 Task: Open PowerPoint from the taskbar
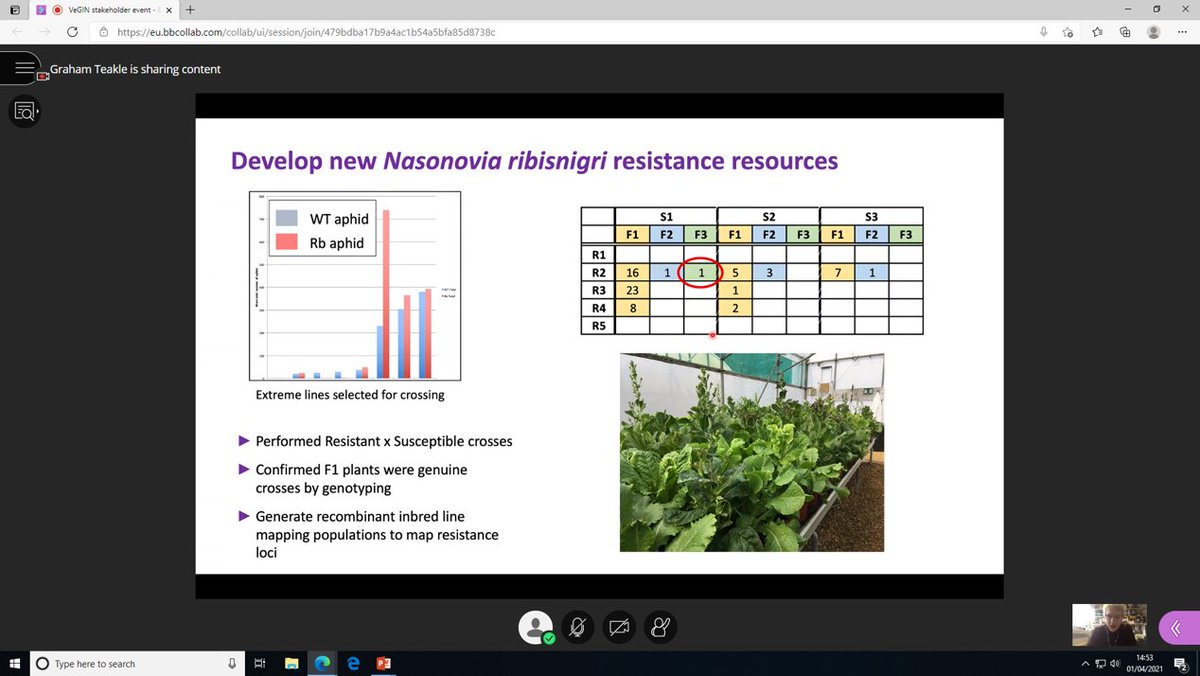pyautogui.click(x=384, y=663)
